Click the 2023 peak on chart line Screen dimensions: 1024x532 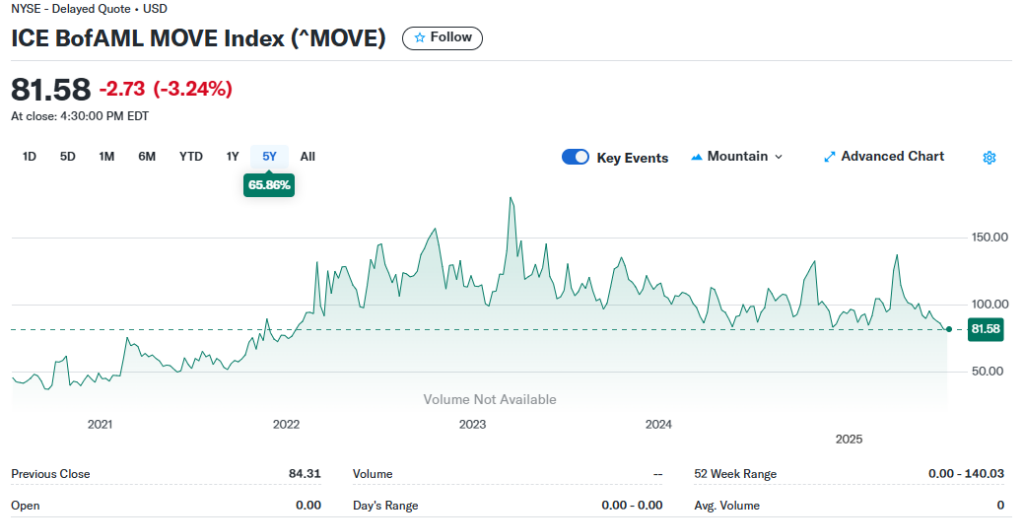pos(511,198)
